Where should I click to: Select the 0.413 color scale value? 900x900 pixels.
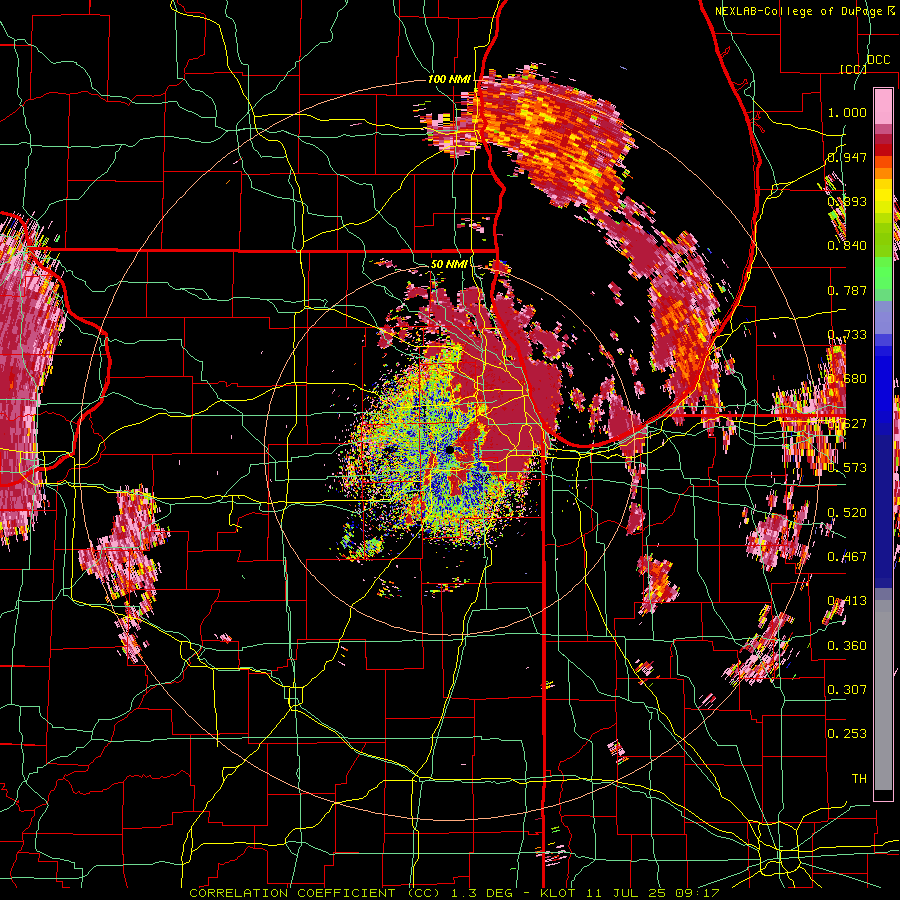pyautogui.click(x=847, y=601)
